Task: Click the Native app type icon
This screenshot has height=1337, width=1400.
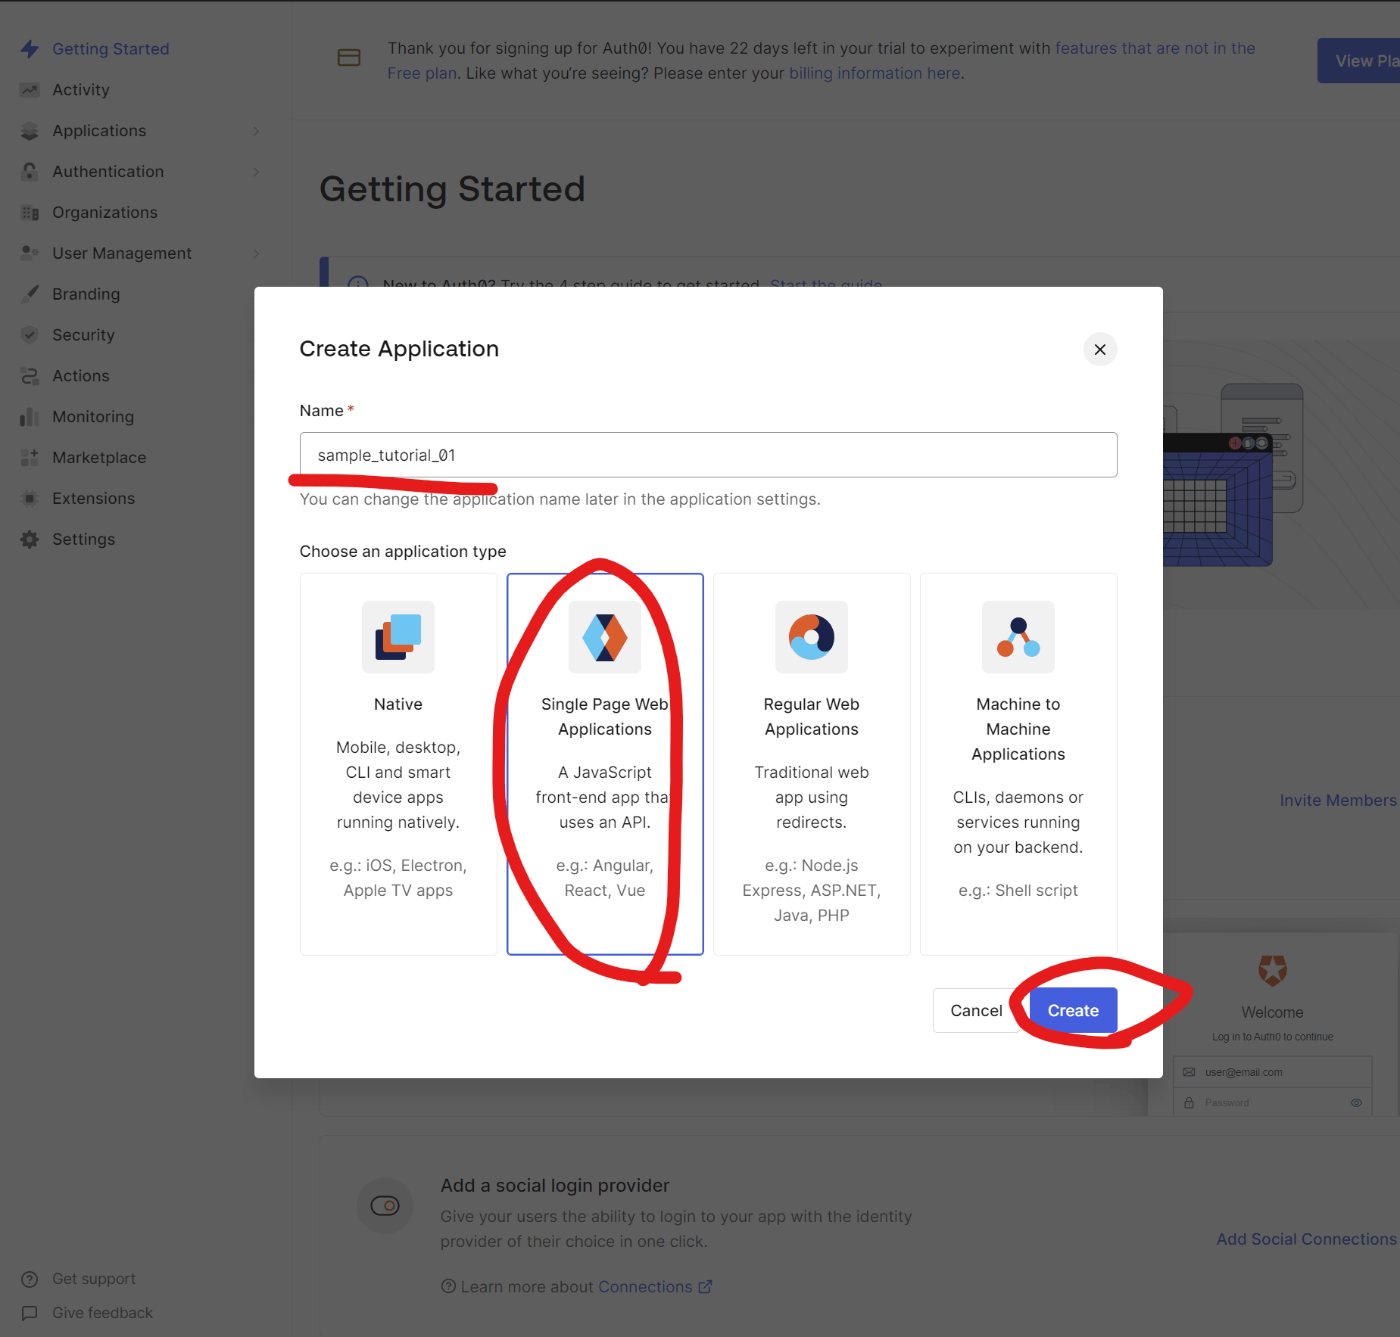Action: click(x=398, y=637)
